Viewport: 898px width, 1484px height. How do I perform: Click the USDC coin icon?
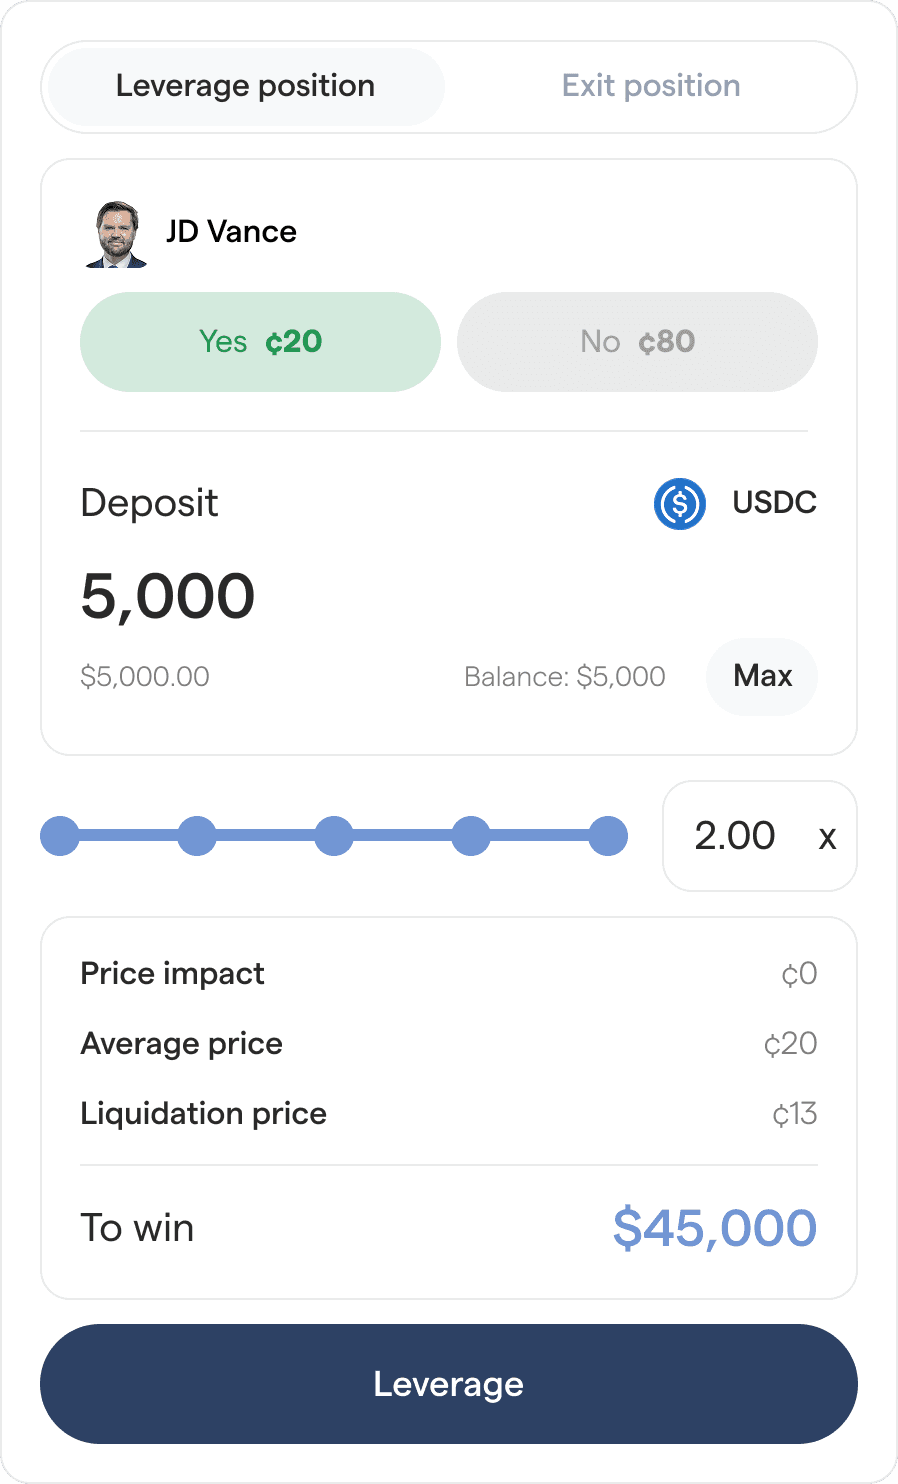(680, 503)
